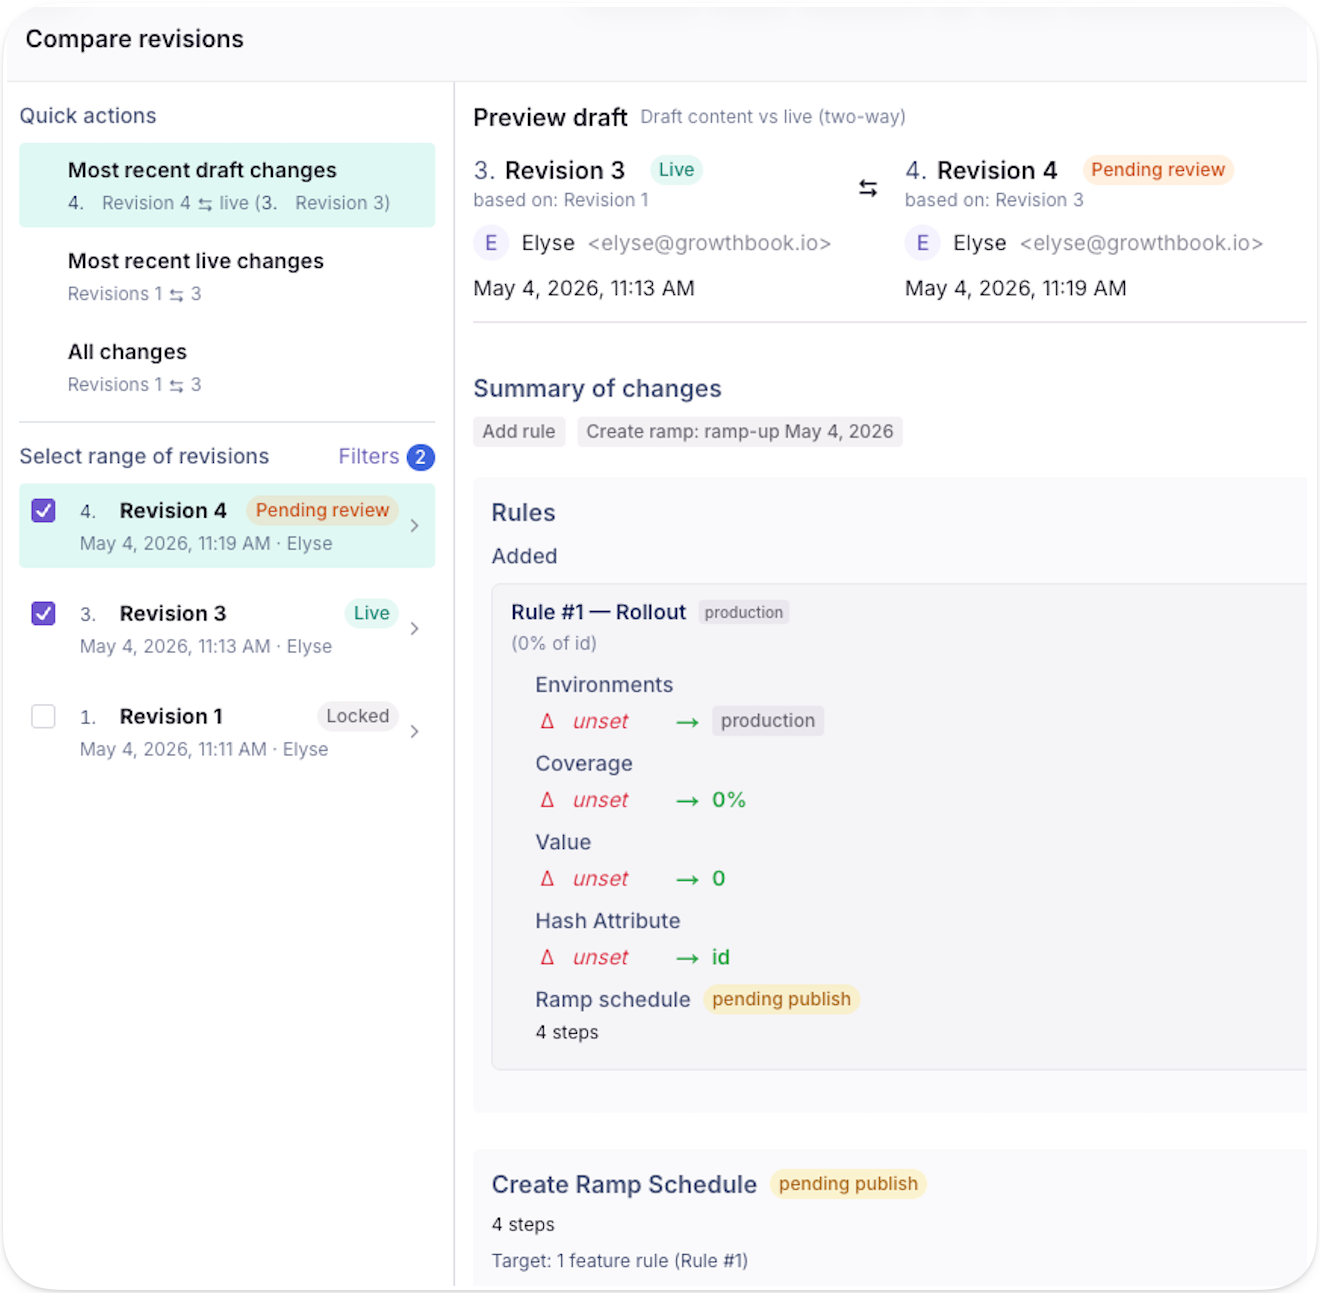1320x1293 pixels.
Task: Click the Preview draft heading
Action: point(550,118)
